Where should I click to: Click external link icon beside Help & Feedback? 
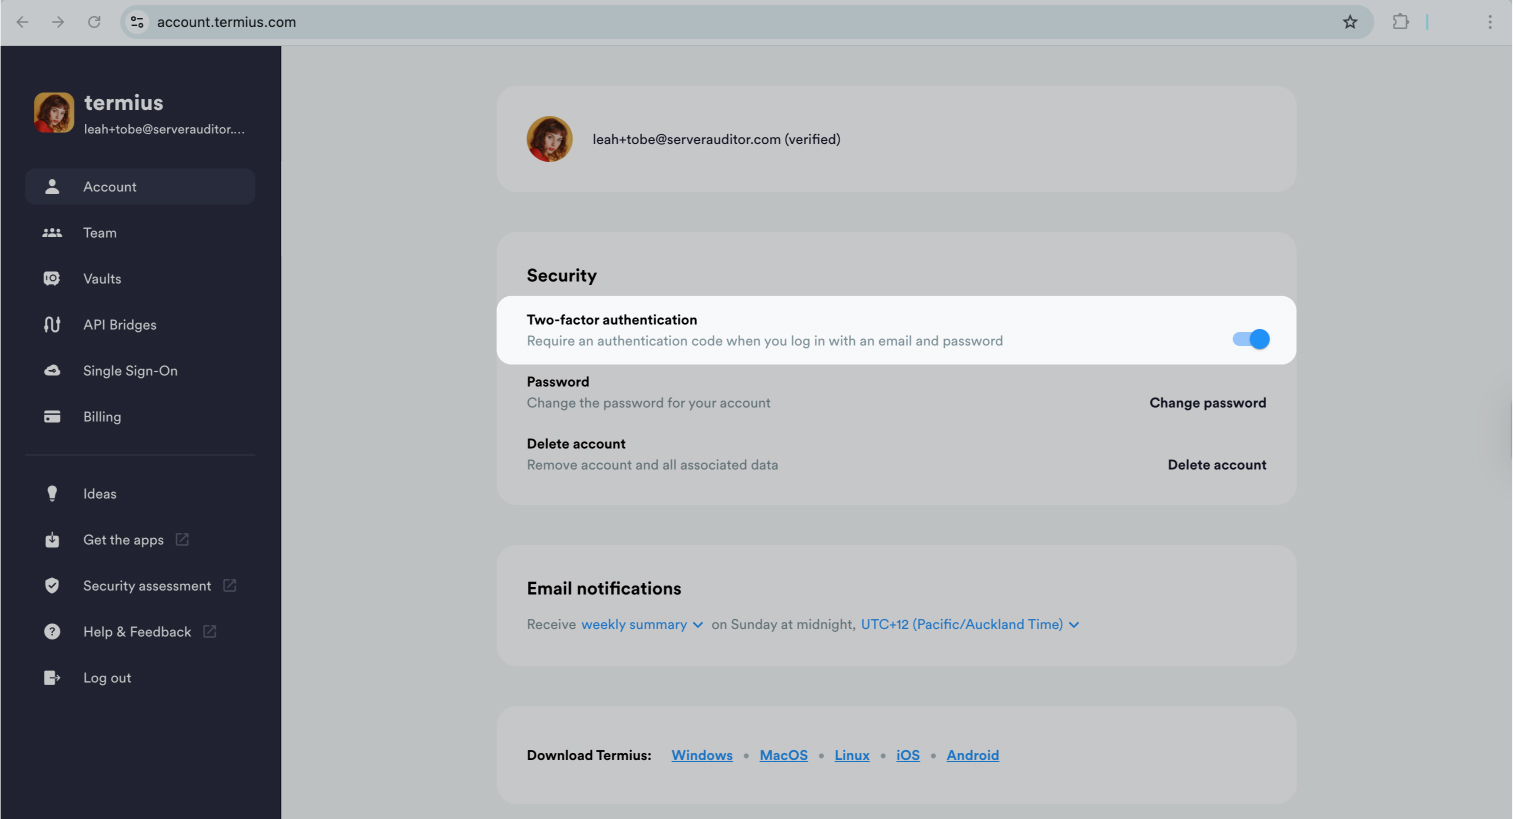click(x=210, y=632)
